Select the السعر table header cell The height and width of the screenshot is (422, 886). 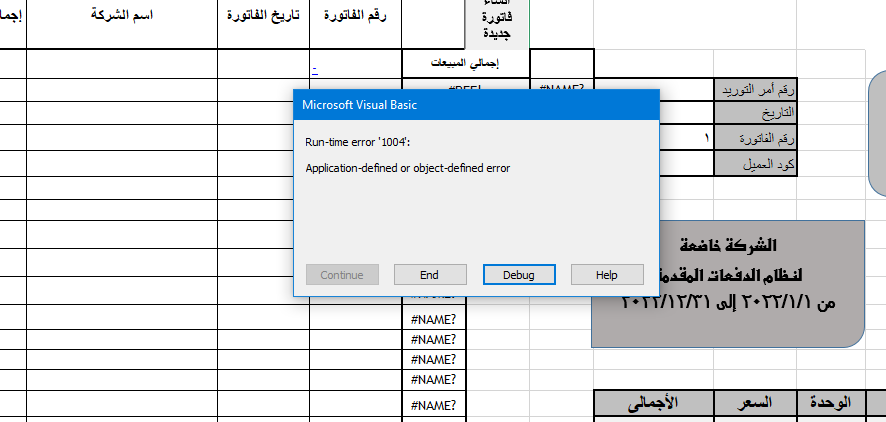(755, 403)
